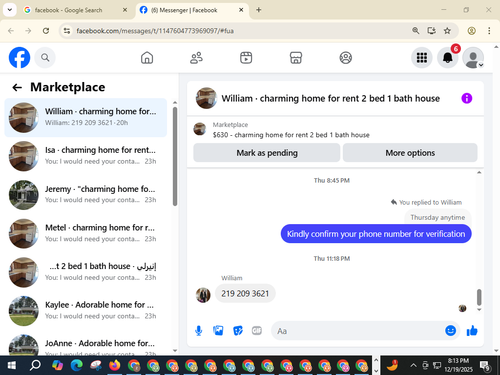The width and height of the screenshot is (500, 375).
Task: Click the conversation list scrollbar
Action: (175, 156)
